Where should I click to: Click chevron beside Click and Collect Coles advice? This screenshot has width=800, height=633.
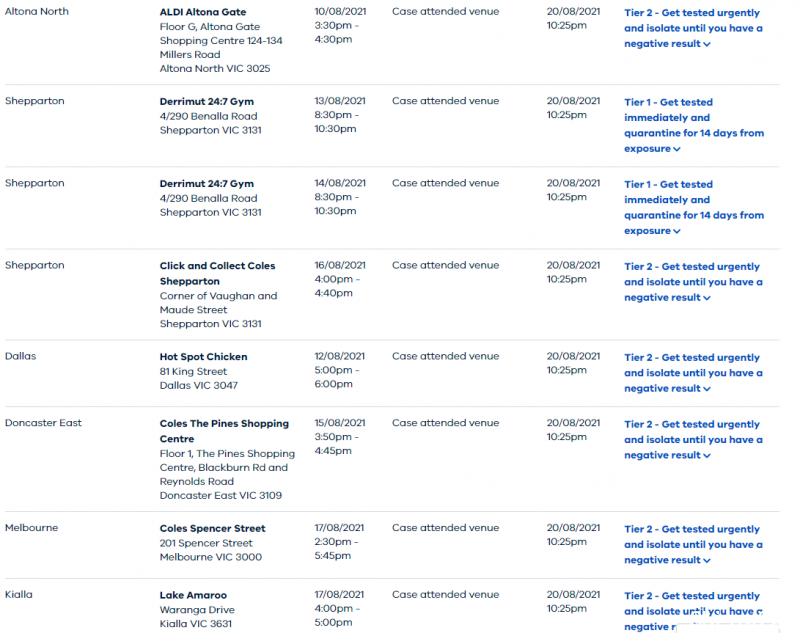707,298
